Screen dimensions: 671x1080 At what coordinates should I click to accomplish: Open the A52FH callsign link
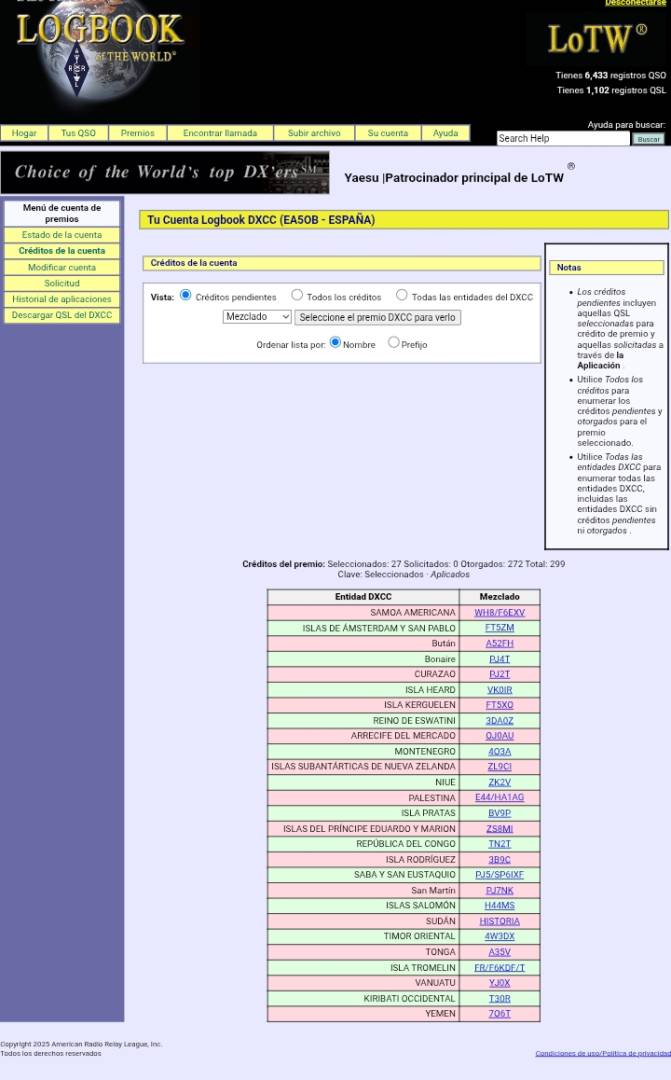pos(499,643)
